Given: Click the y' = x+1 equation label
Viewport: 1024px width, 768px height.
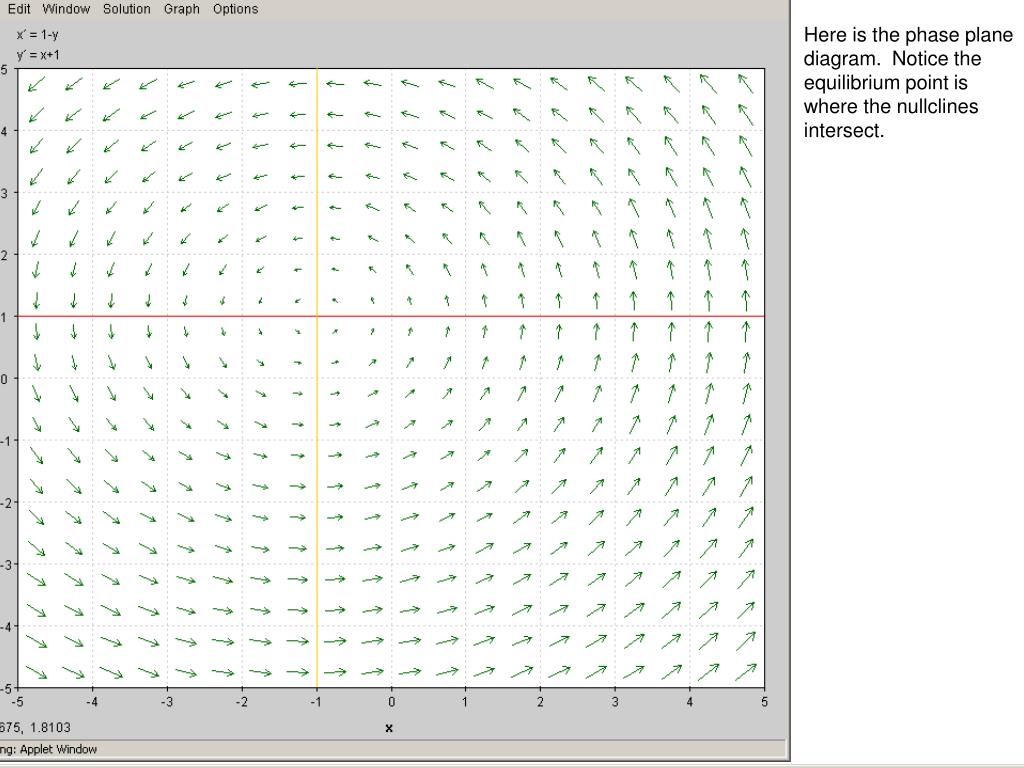Looking at the screenshot, I should pyautogui.click(x=39, y=55).
